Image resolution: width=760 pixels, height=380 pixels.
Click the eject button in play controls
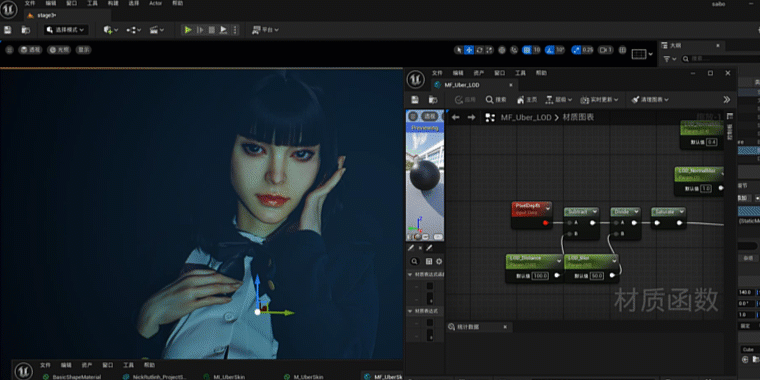(x=223, y=30)
